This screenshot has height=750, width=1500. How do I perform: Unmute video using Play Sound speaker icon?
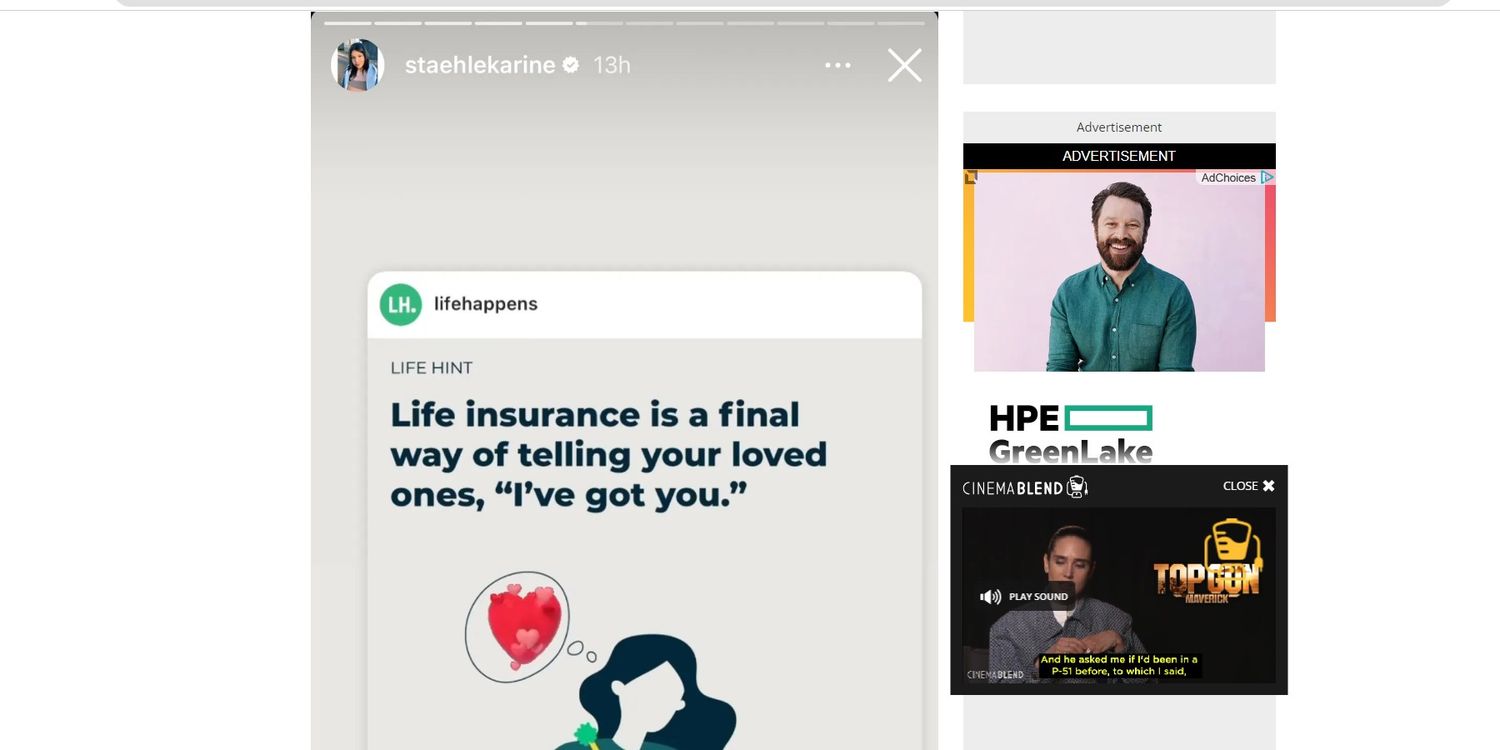tap(991, 597)
